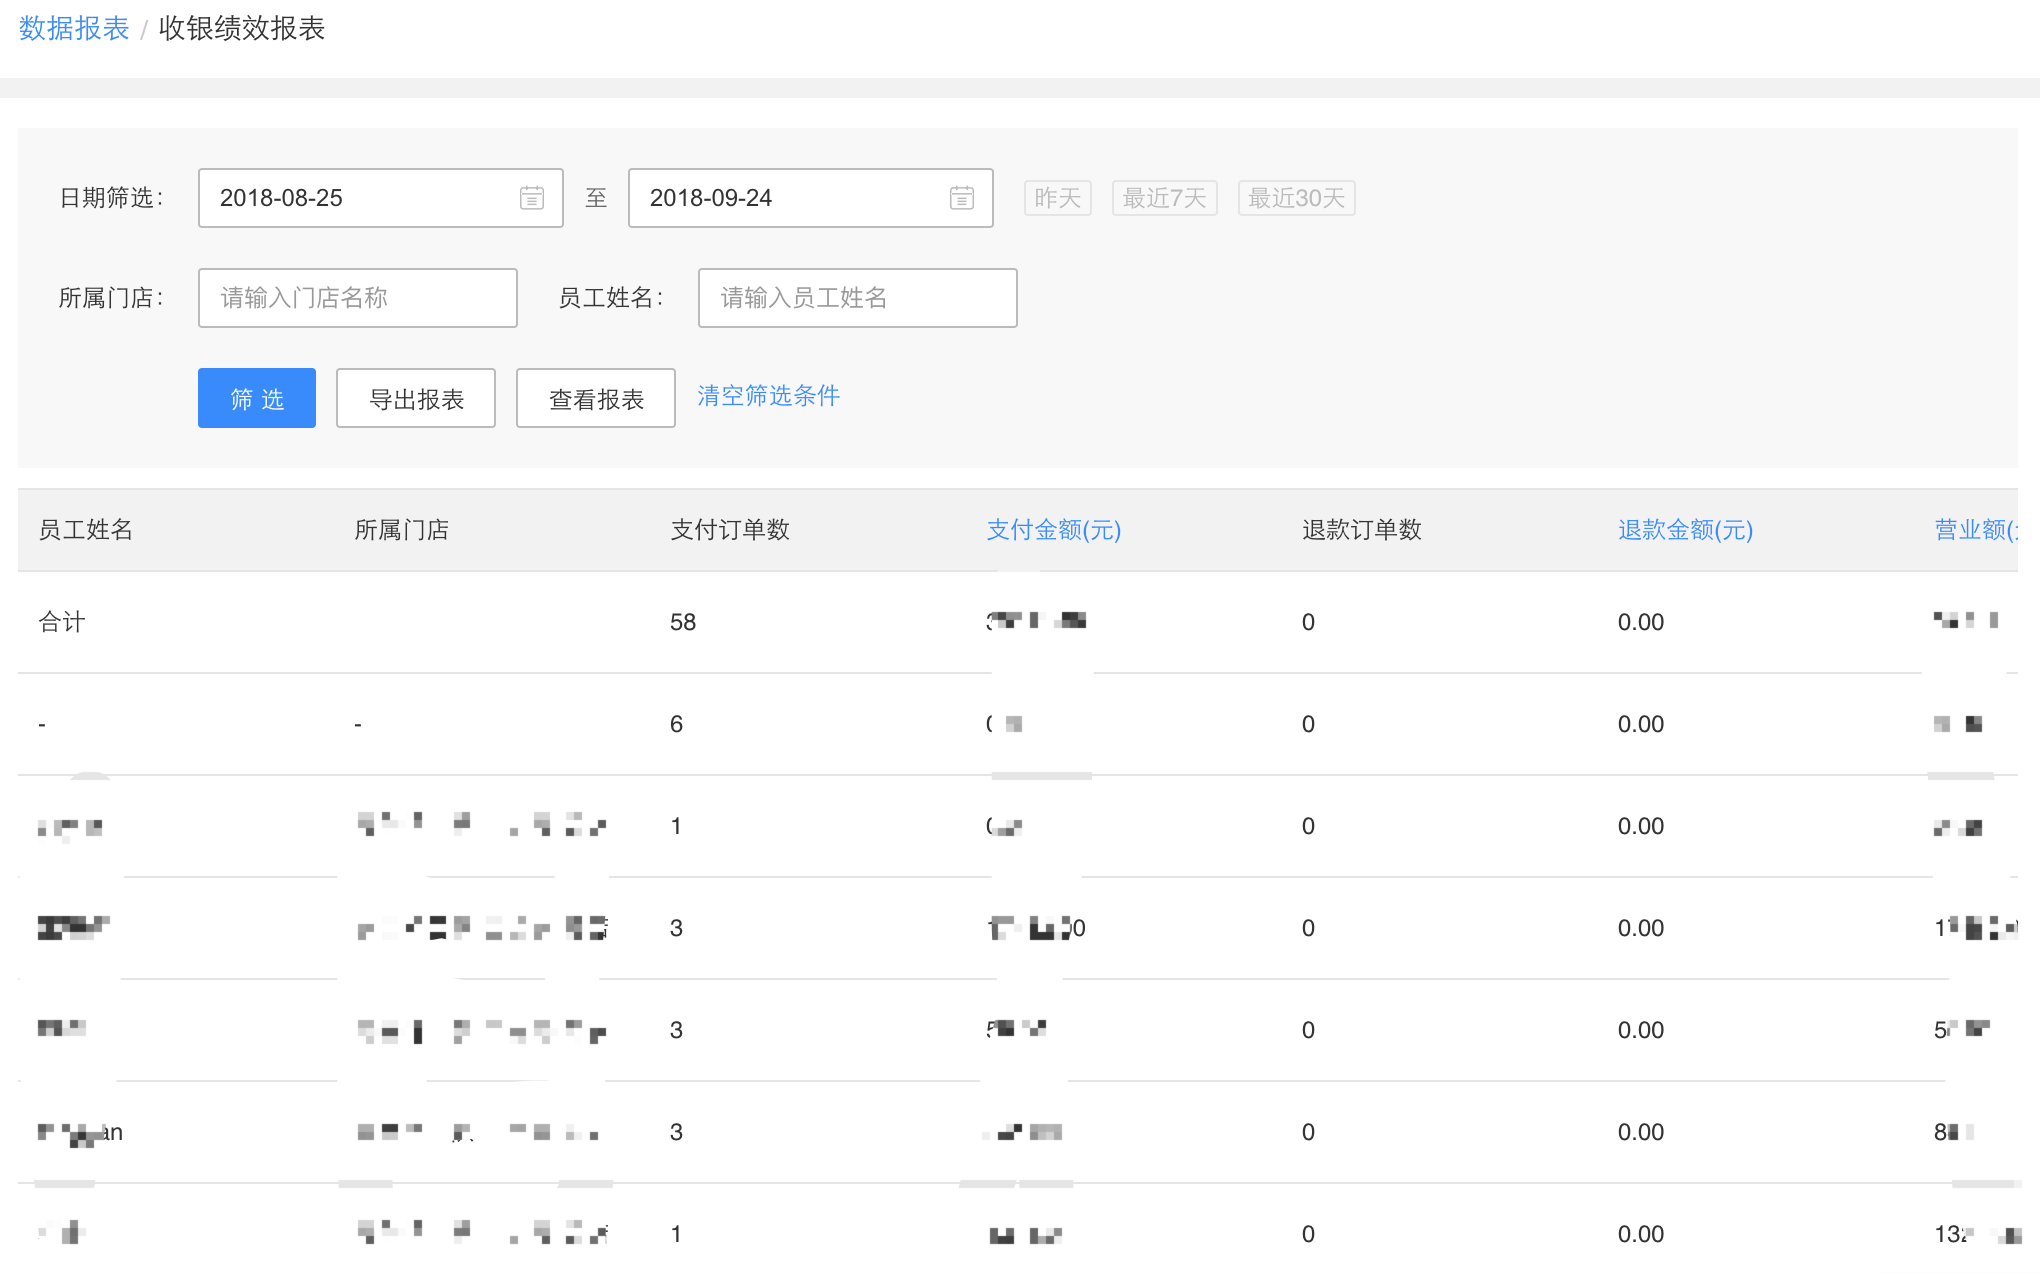Click the 日期筛选 label
This screenshot has width=2040, height=1274.
[x=111, y=198]
